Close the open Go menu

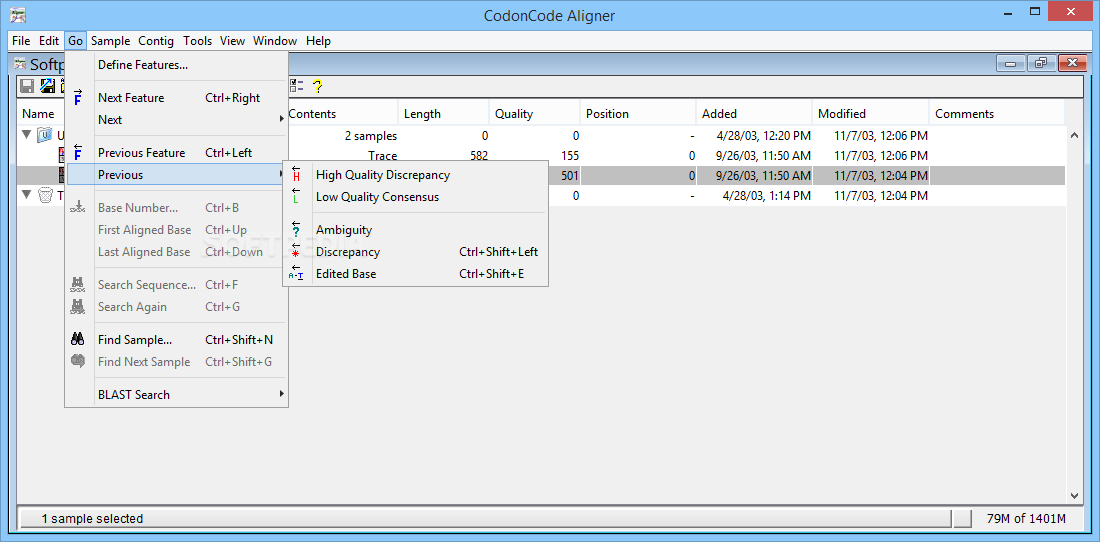click(x=76, y=41)
